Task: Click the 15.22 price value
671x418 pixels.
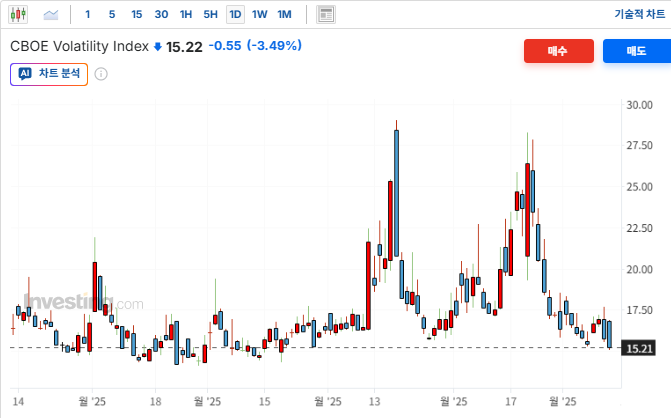Action: coord(184,47)
